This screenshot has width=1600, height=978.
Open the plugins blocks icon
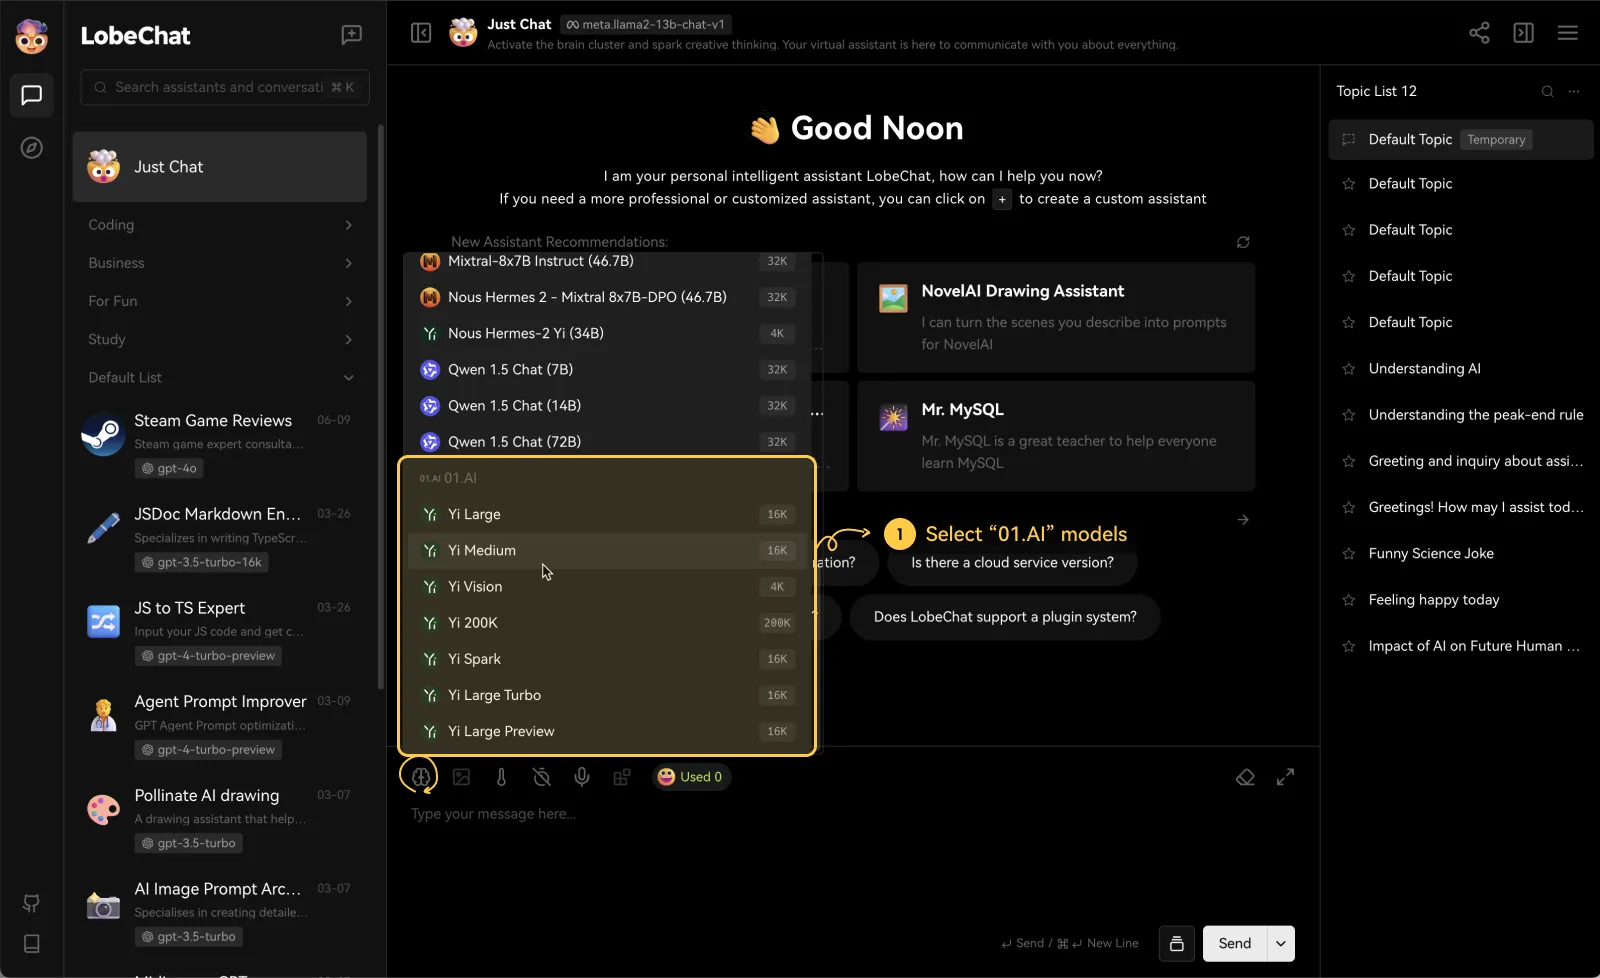point(622,777)
